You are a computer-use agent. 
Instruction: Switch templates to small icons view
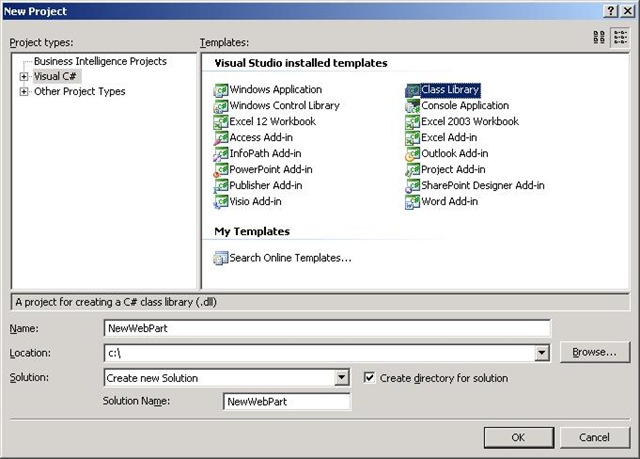pyautogui.click(x=620, y=38)
